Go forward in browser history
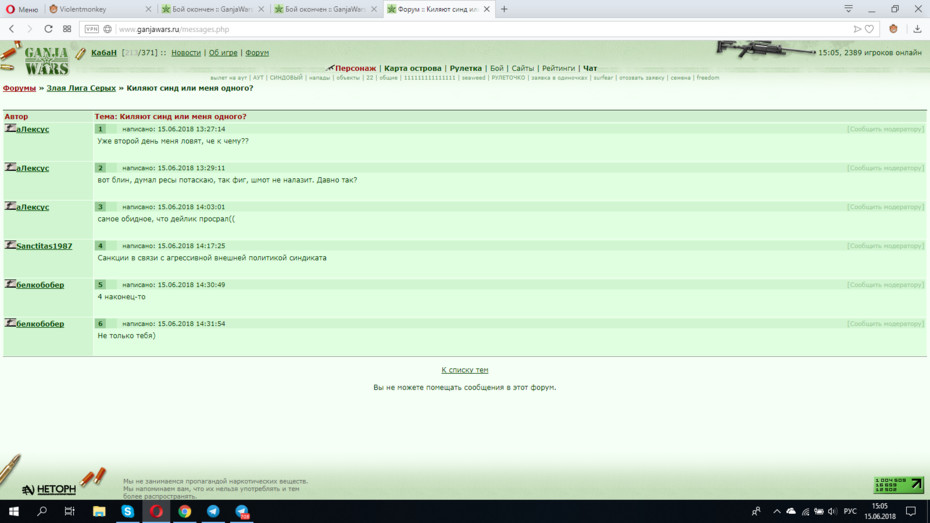This screenshot has width=930, height=523. click(x=29, y=29)
